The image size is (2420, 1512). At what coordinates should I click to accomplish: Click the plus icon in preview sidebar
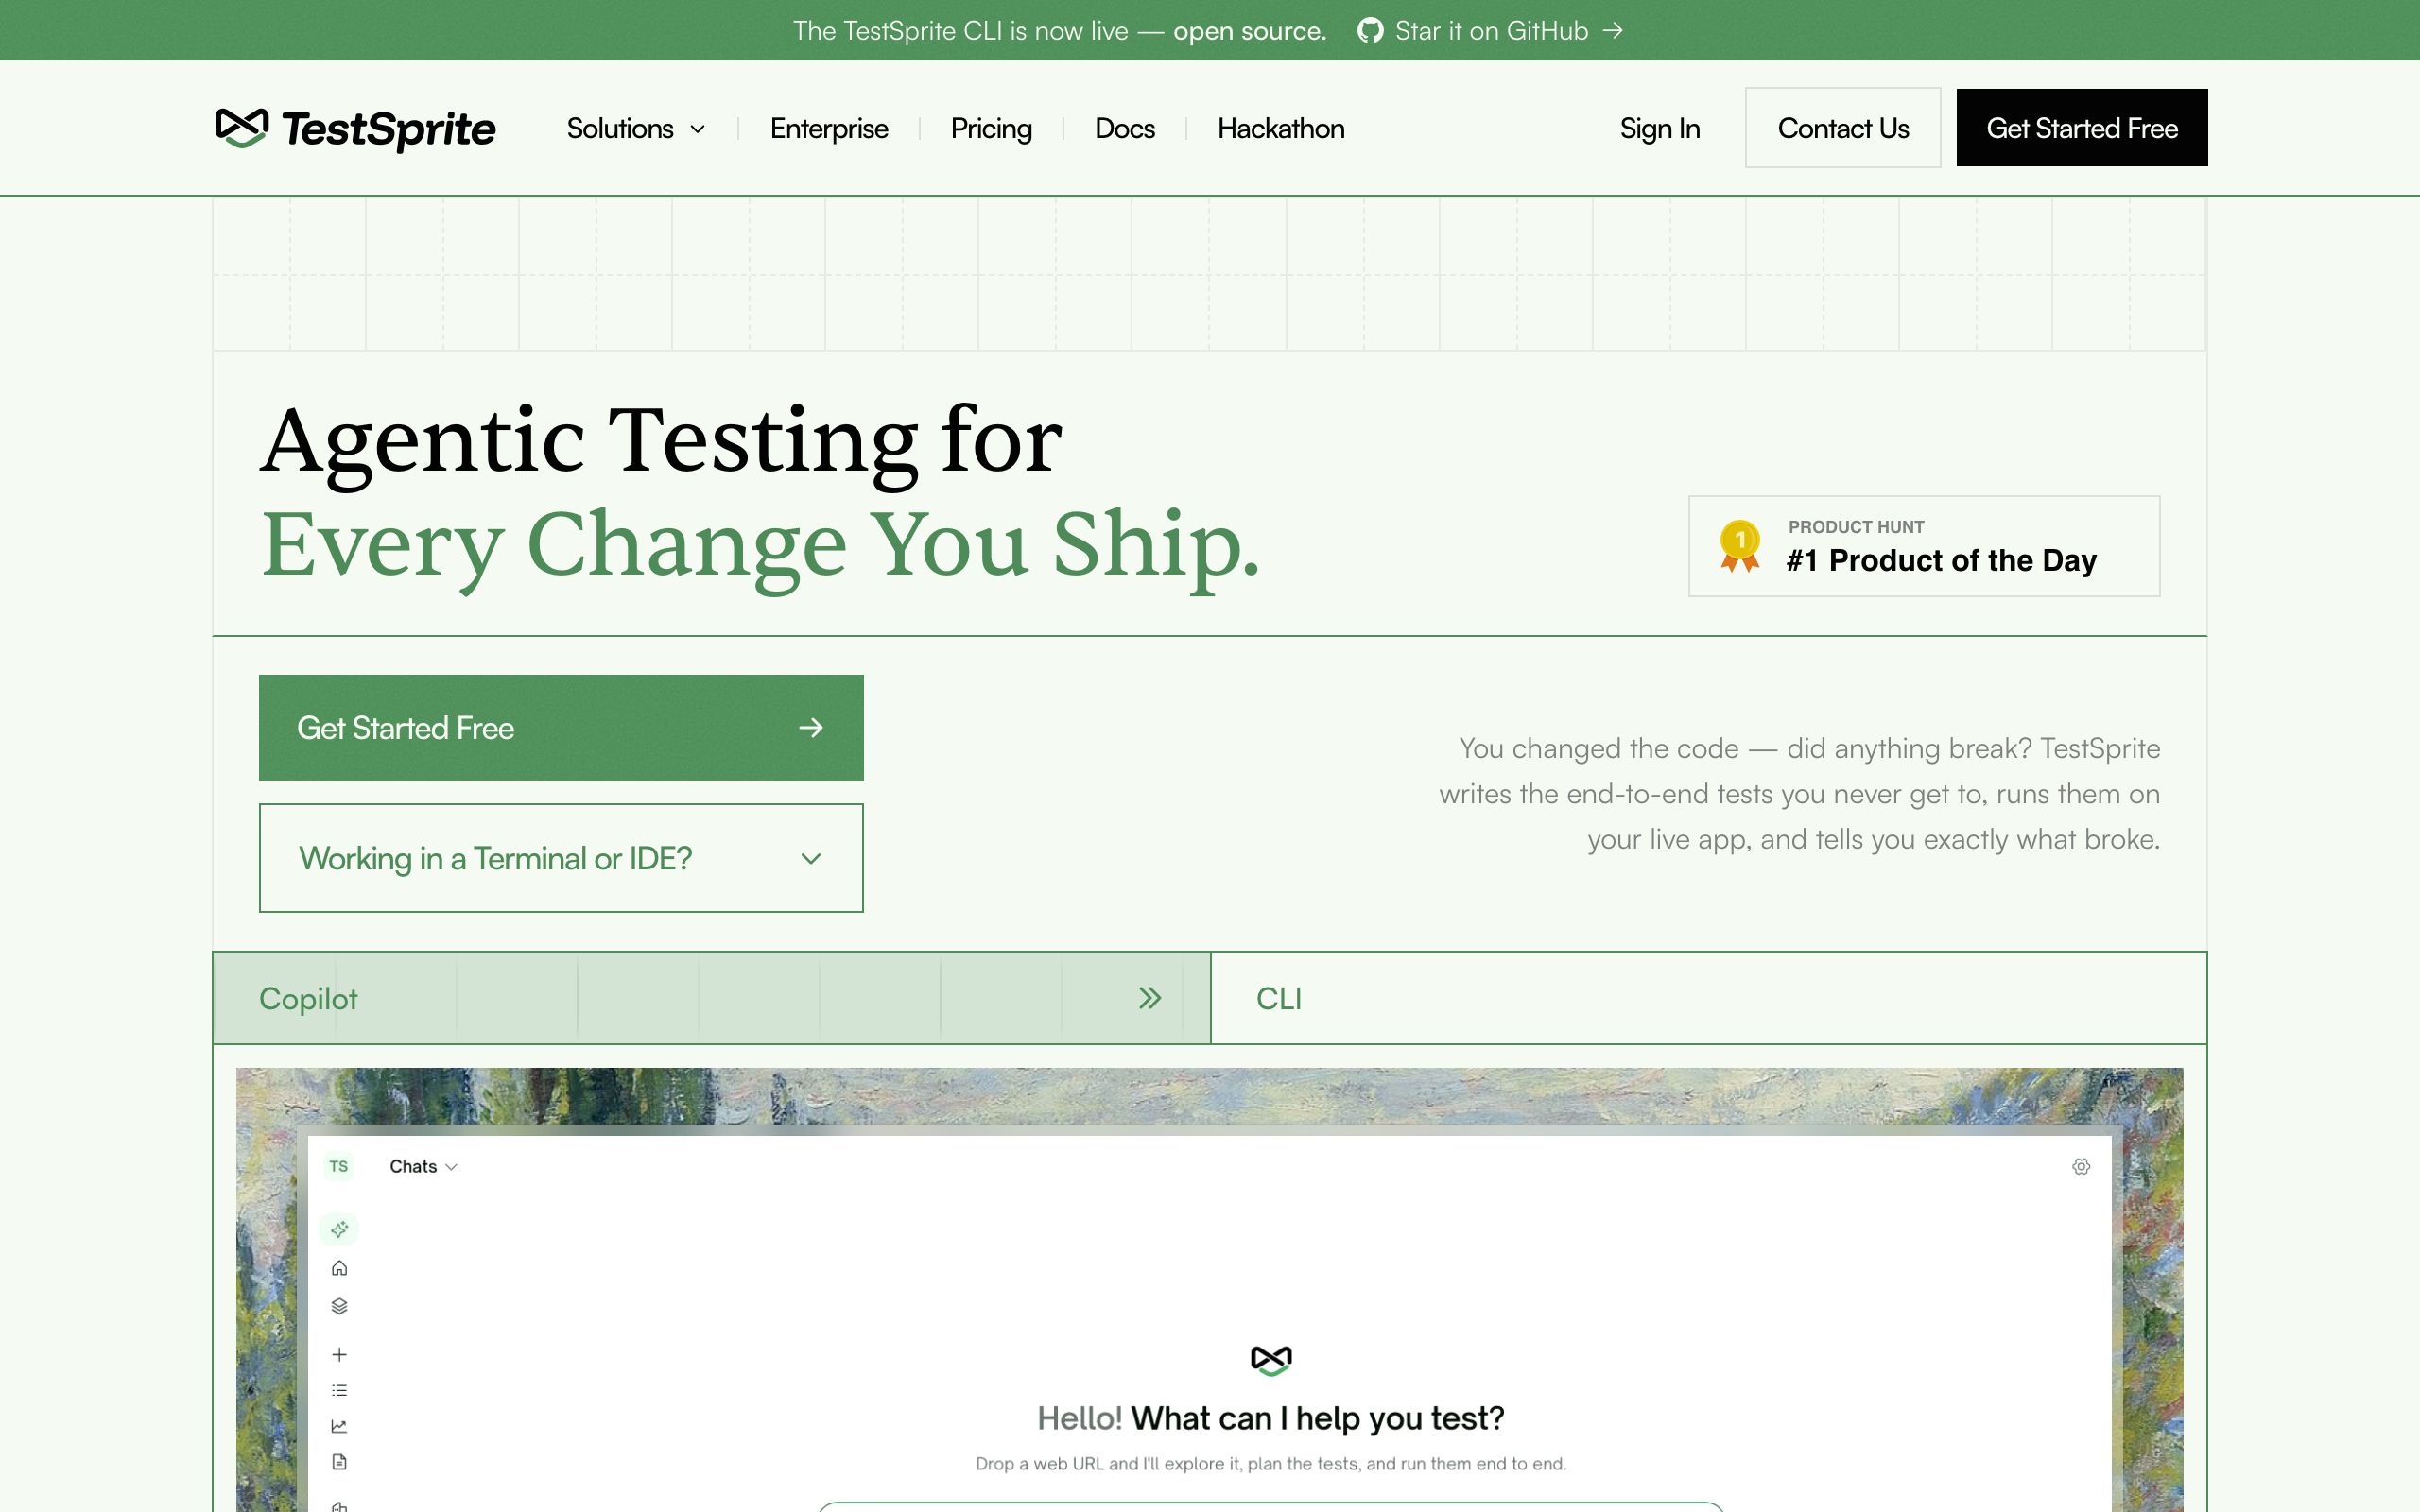click(339, 1354)
